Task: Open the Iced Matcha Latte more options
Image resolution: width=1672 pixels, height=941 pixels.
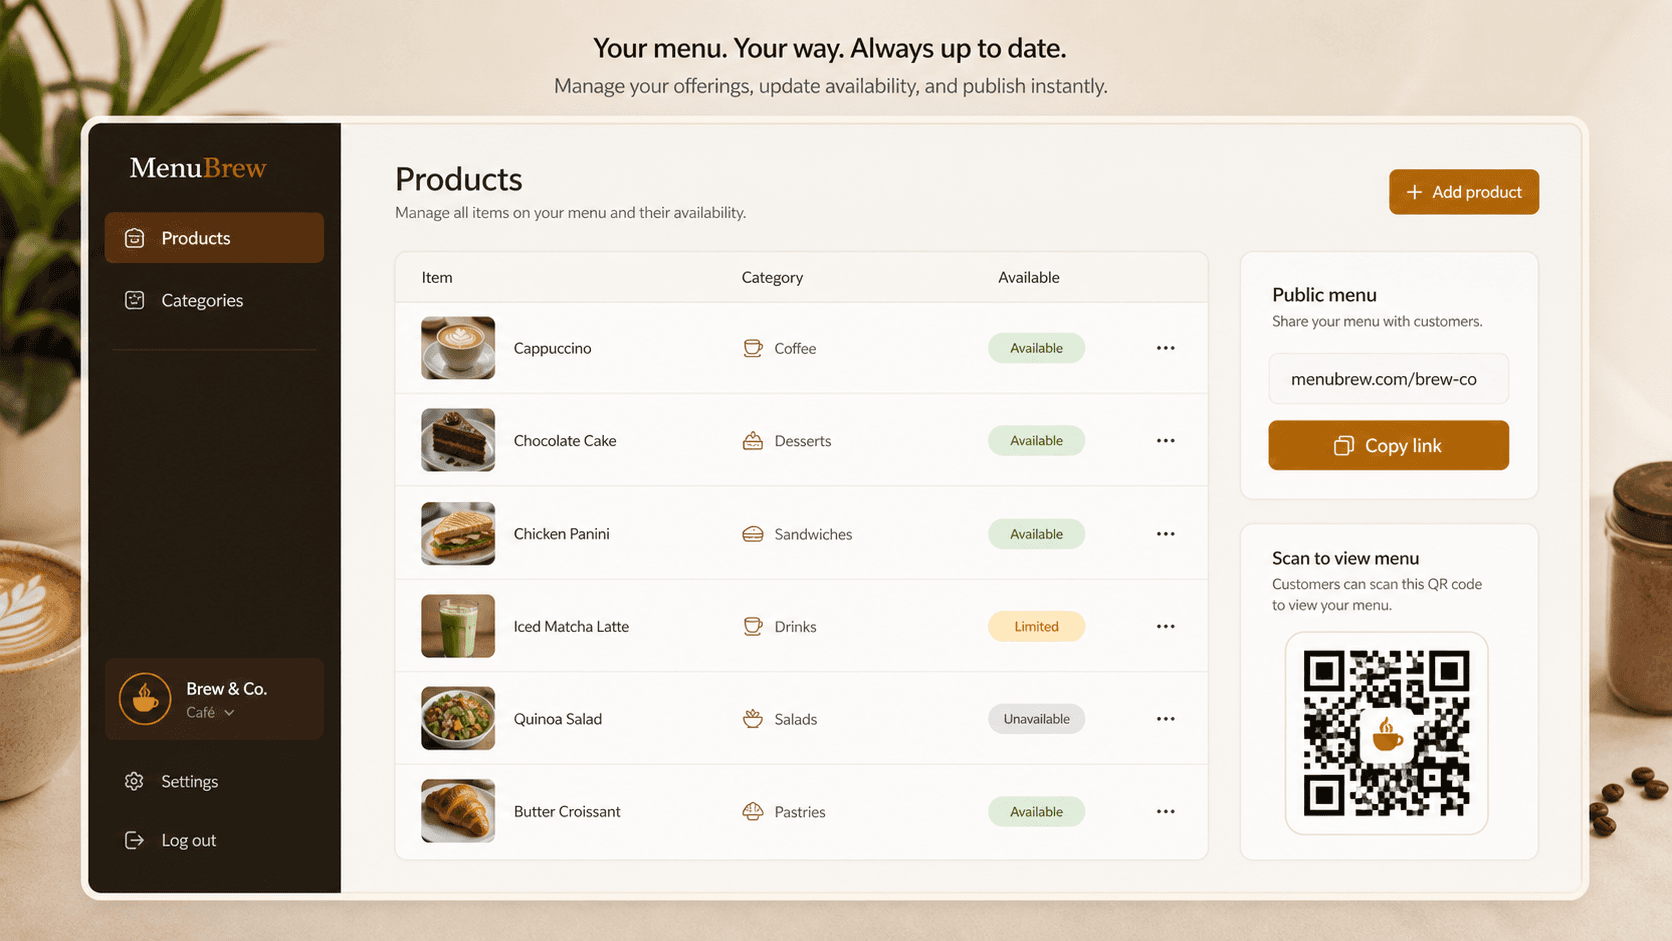Action: click(x=1166, y=626)
